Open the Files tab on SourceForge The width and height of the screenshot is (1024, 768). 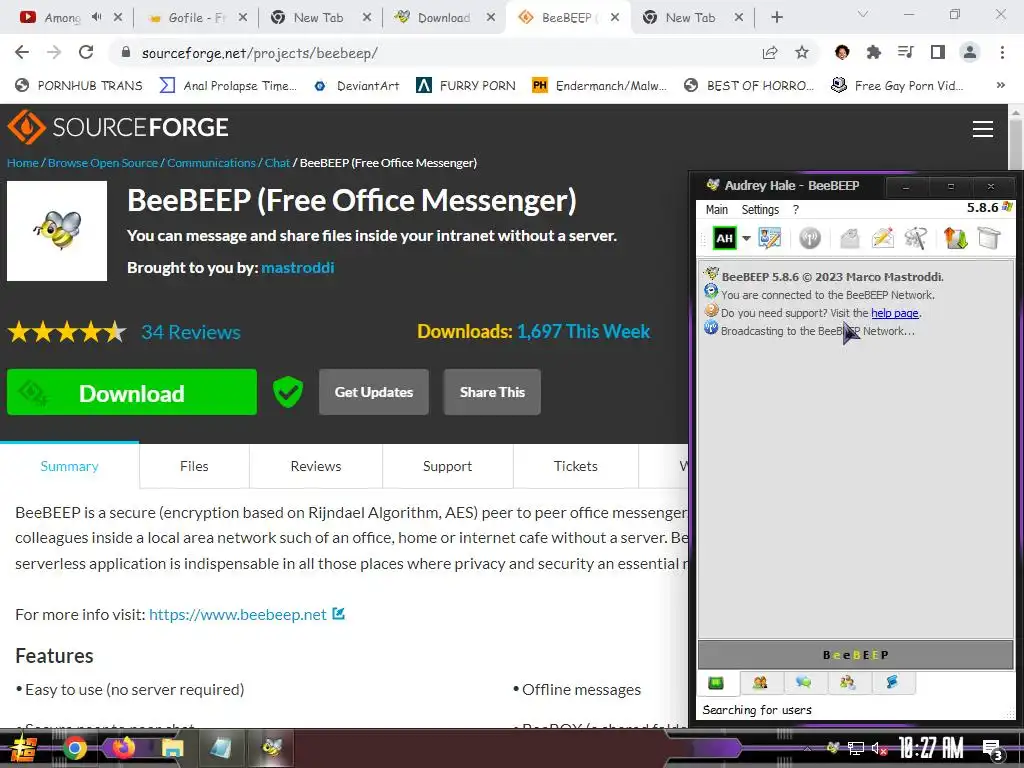pyautogui.click(x=194, y=466)
